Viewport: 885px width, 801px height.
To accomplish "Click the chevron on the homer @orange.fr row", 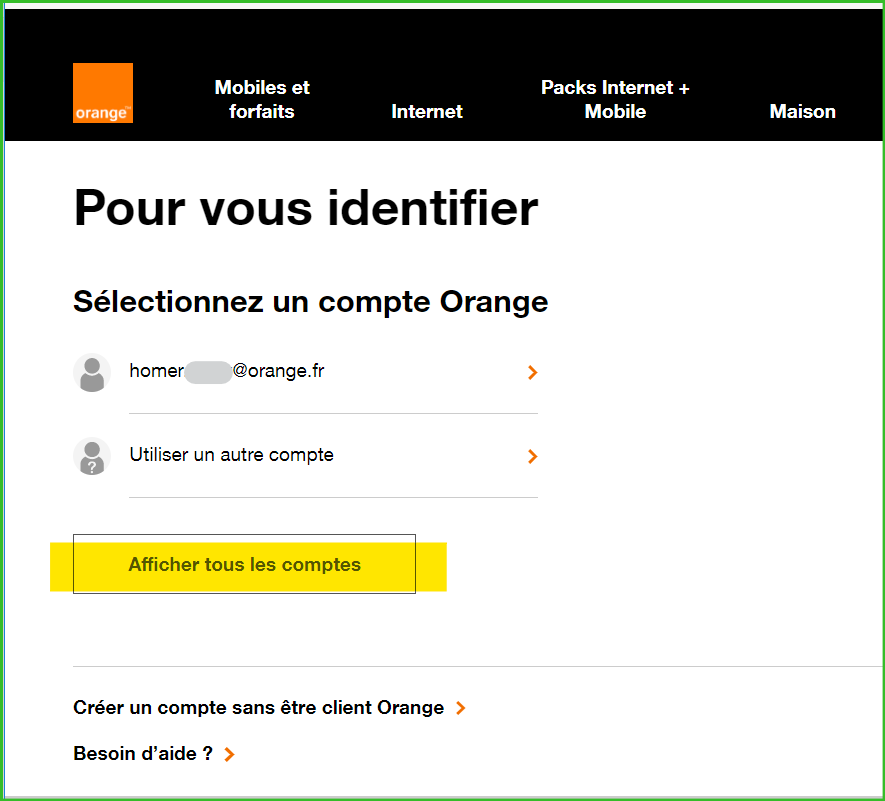I will pos(532,373).
